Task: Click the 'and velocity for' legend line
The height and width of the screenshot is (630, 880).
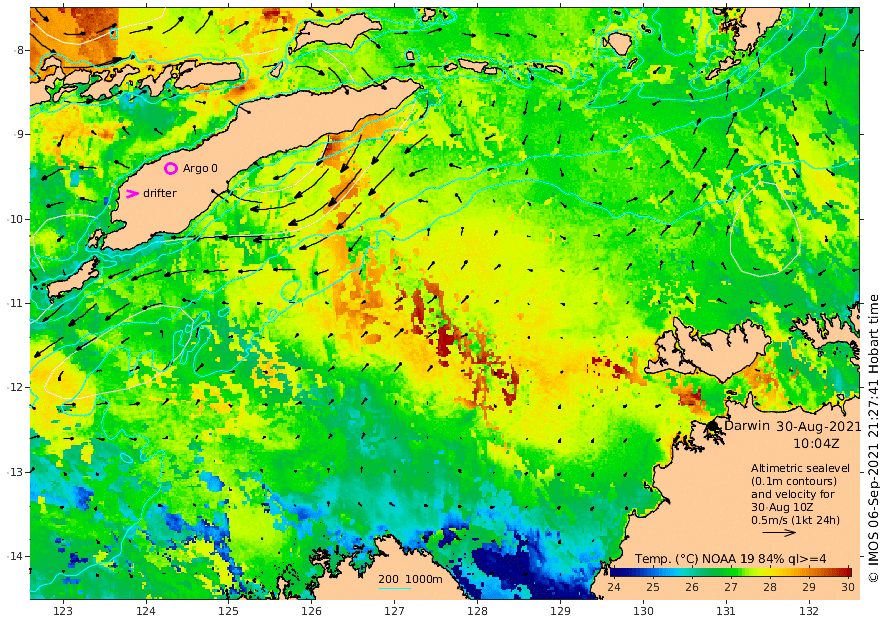Action: coord(793,494)
